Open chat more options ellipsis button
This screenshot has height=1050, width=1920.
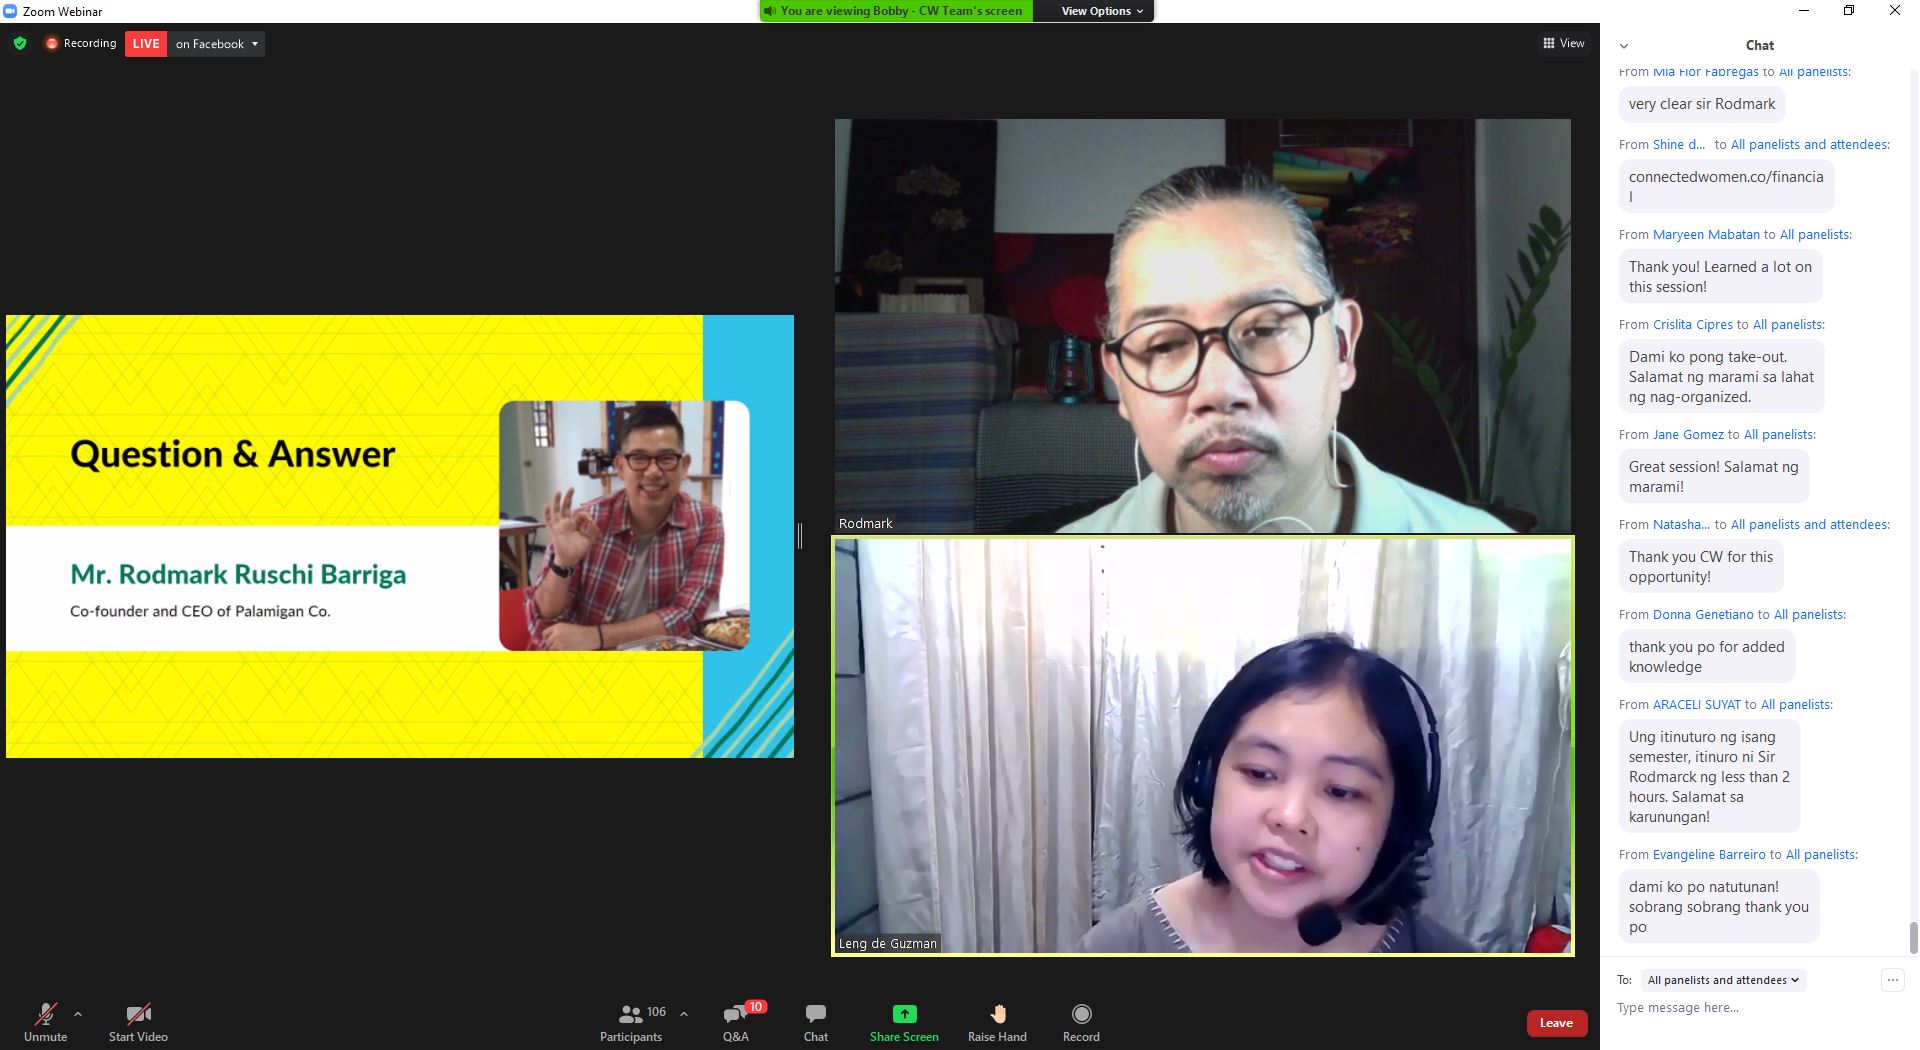[x=1892, y=980]
